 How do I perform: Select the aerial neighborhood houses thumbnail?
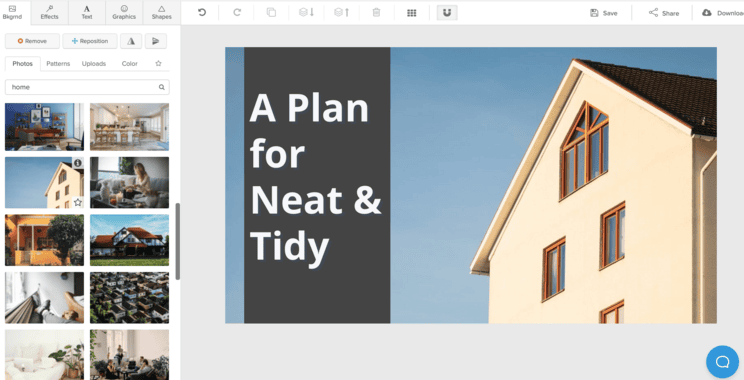click(130, 297)
